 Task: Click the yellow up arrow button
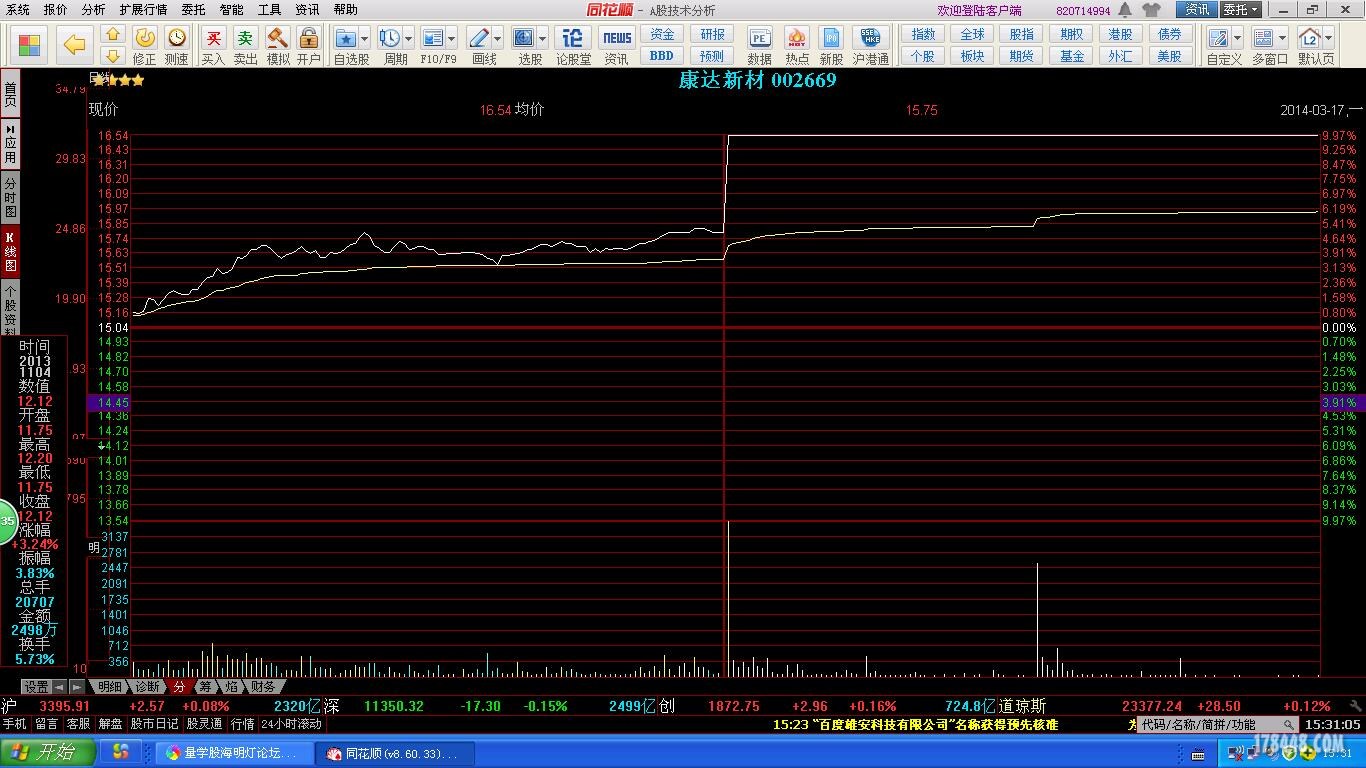pyautogui.click(x=113, y=35)
